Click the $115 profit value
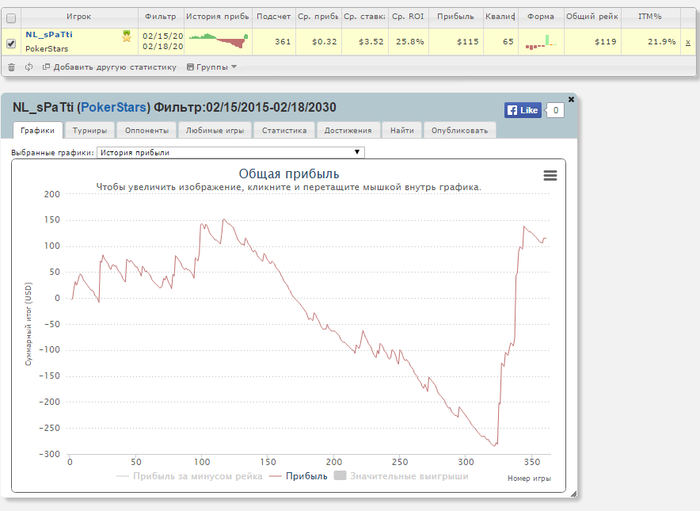Screen dimensions: 700x511 [x=467, y=42]
